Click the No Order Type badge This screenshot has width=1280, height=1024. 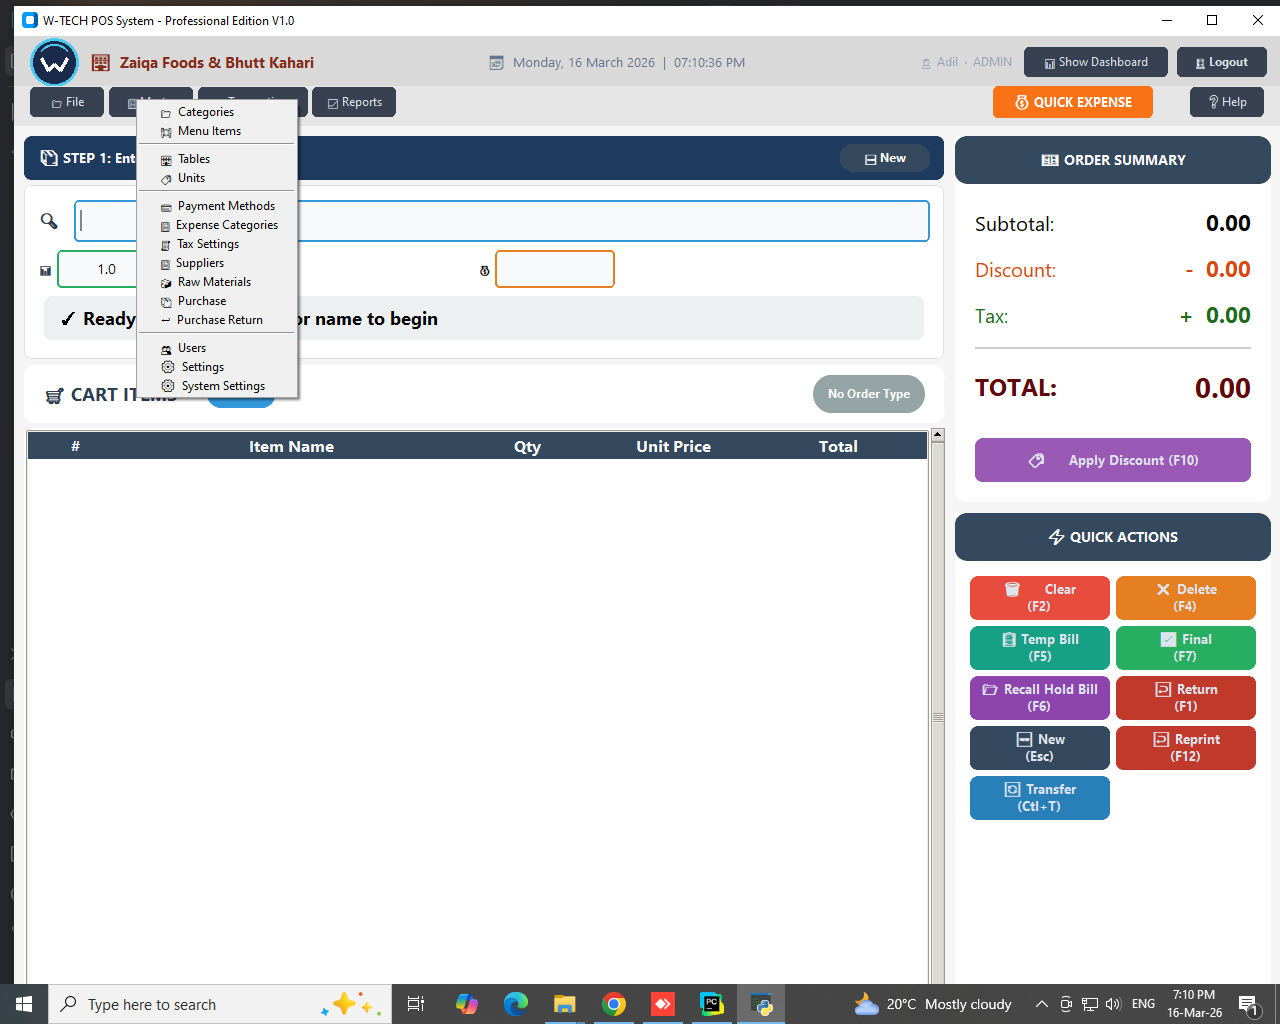[869, 394]
